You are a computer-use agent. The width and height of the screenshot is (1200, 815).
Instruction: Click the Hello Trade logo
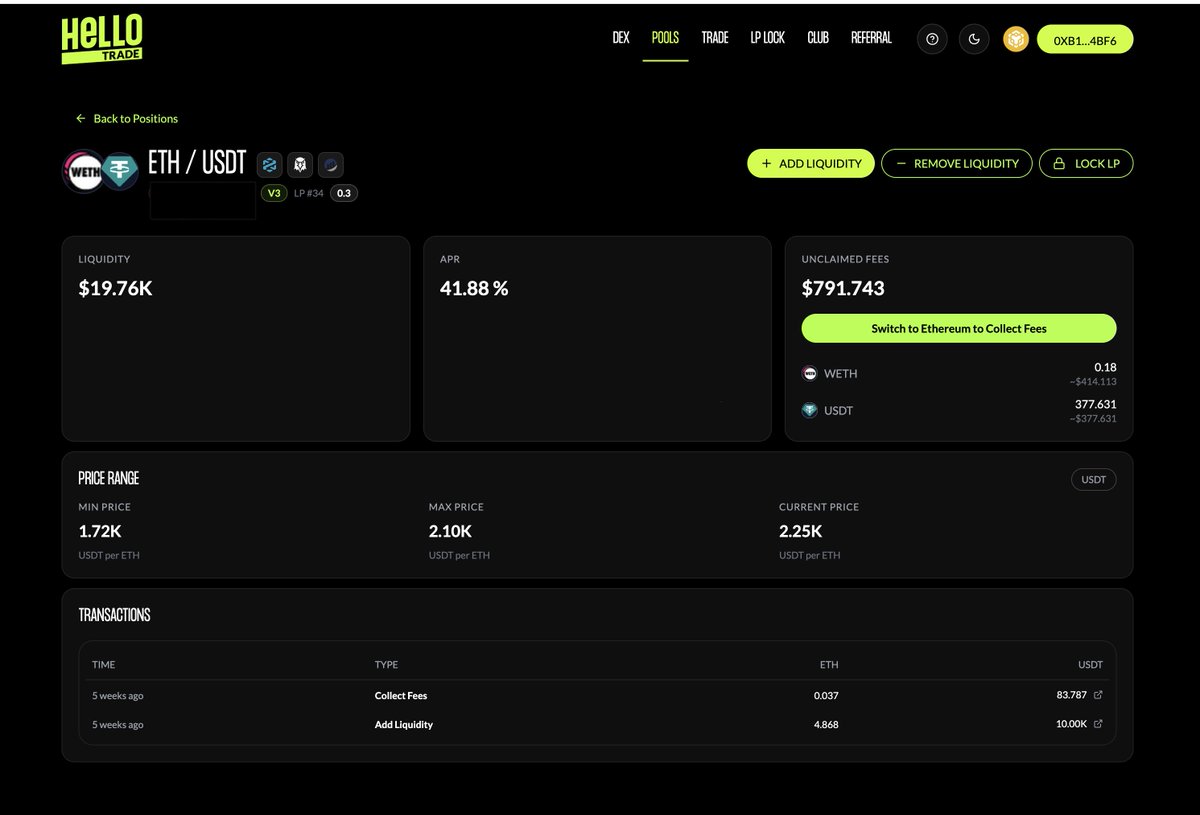click(x=102, y=40)
